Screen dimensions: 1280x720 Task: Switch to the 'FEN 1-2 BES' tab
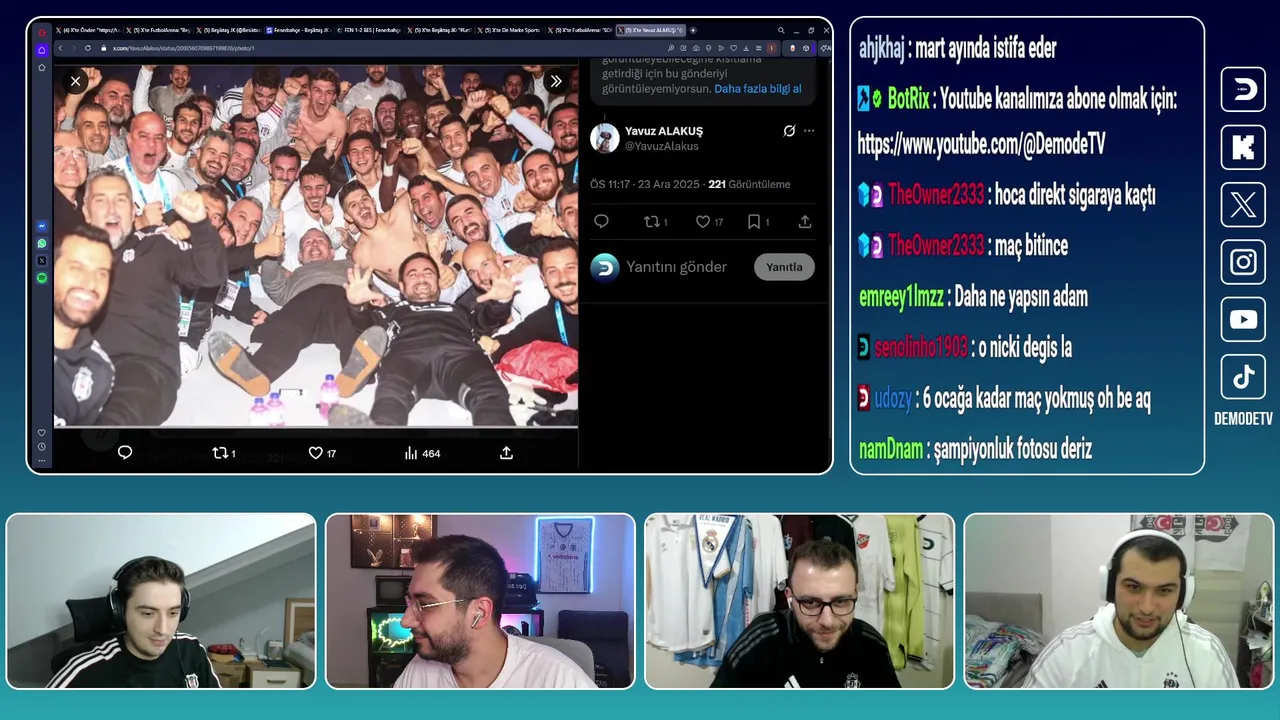[367, 30]
